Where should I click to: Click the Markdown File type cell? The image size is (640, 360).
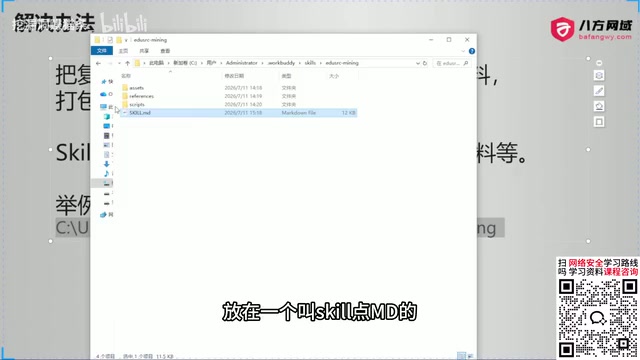(299, 113)
